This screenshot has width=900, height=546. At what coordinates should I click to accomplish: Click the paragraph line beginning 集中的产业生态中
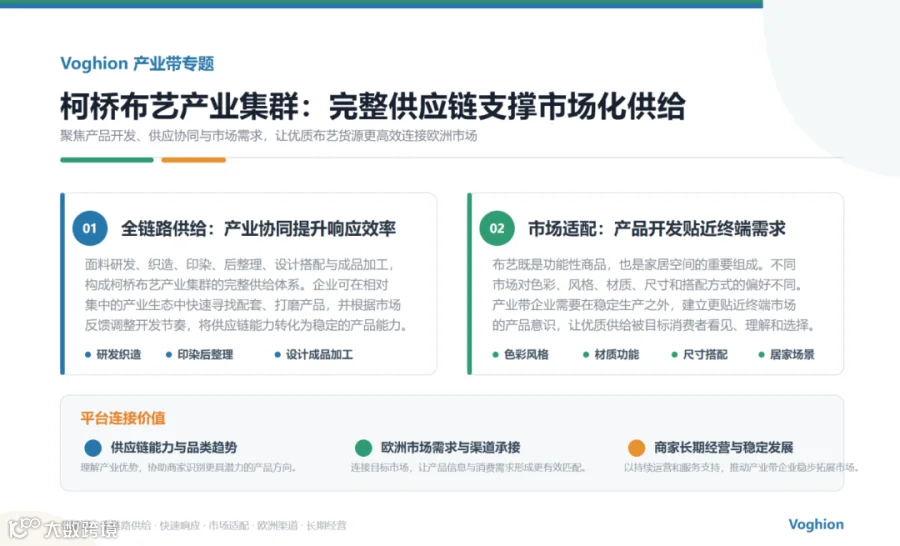click(243, 305)
